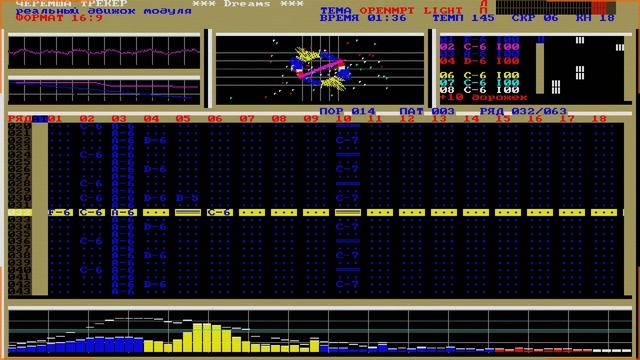The height and width of the screenshot is (360, 640).
Task: Click the purple oscilloscope waveform panel
Action: click(x=104, y=53)
